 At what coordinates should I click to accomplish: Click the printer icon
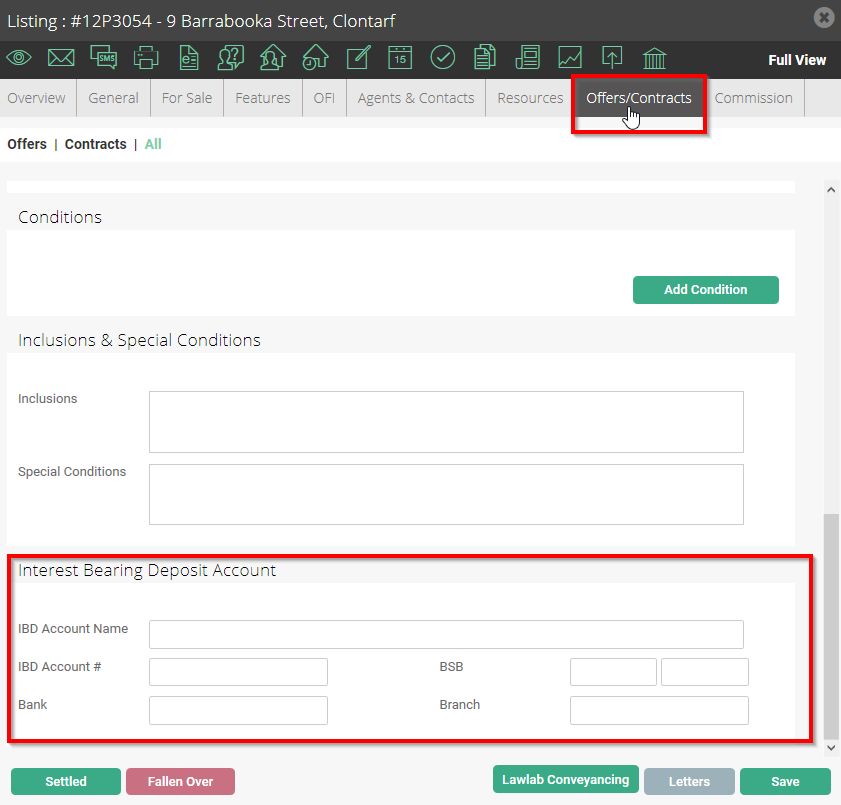coord(146,57)
